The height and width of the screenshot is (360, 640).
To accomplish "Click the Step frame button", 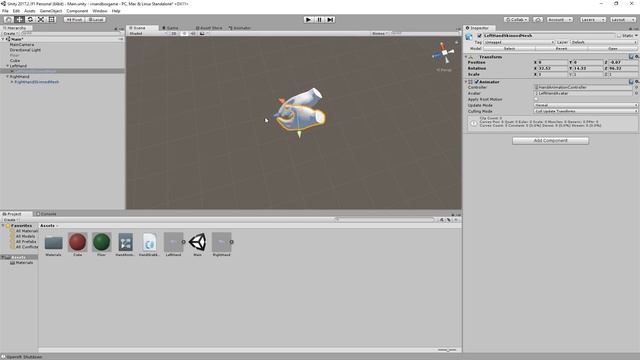I will pos(330,20).
